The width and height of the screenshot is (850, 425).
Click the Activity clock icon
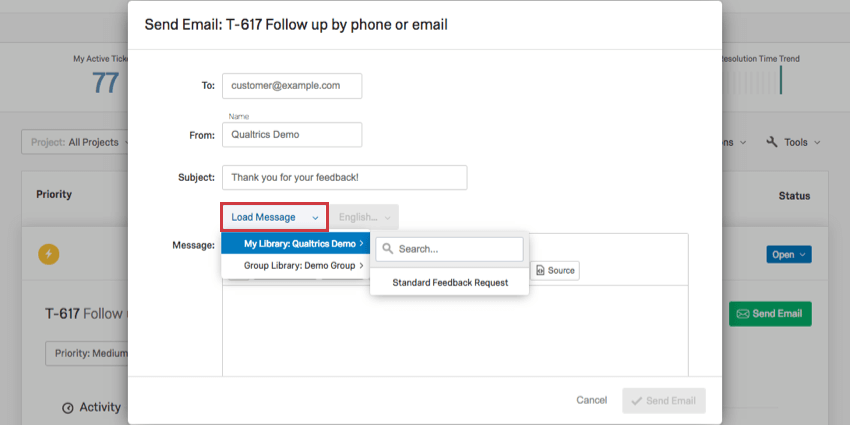(68, 408)
